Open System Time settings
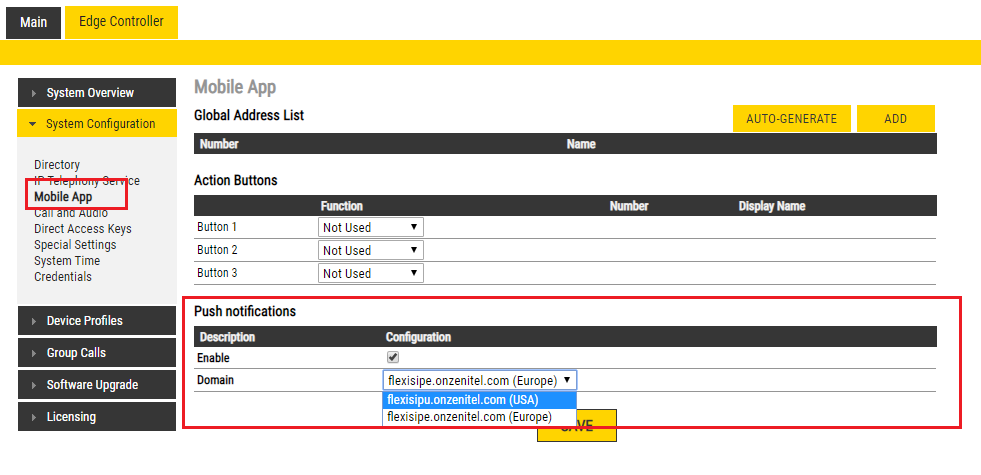The image size is (981, 475). pos(67,261)
